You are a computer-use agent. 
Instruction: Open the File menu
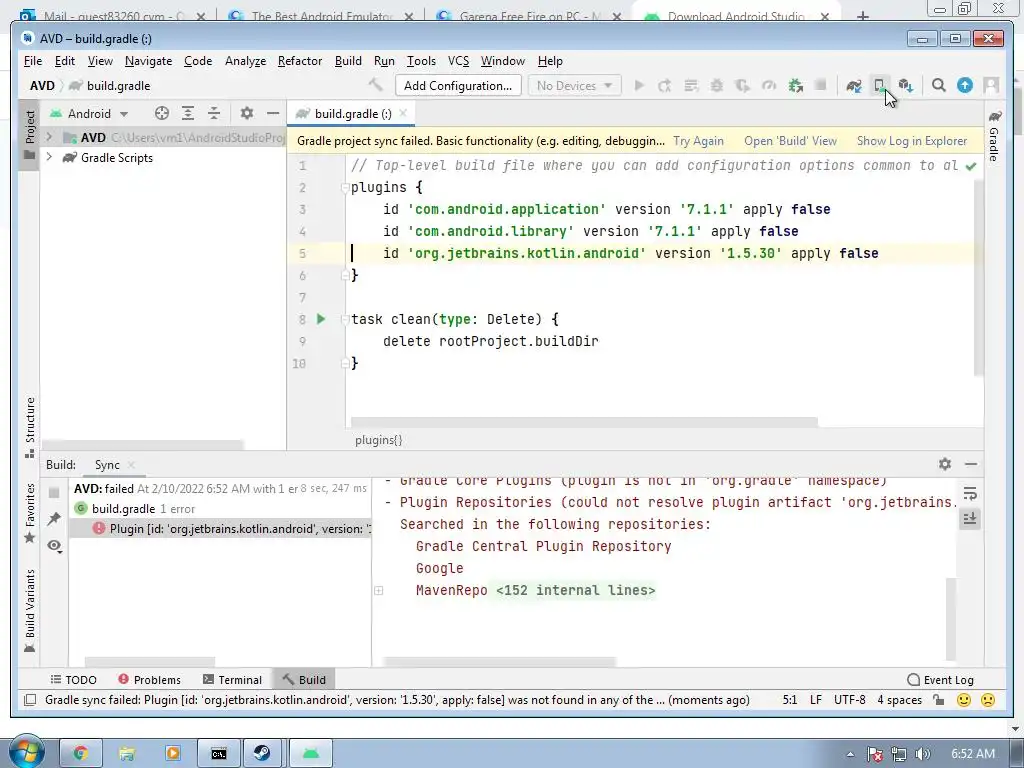[33, 61]
